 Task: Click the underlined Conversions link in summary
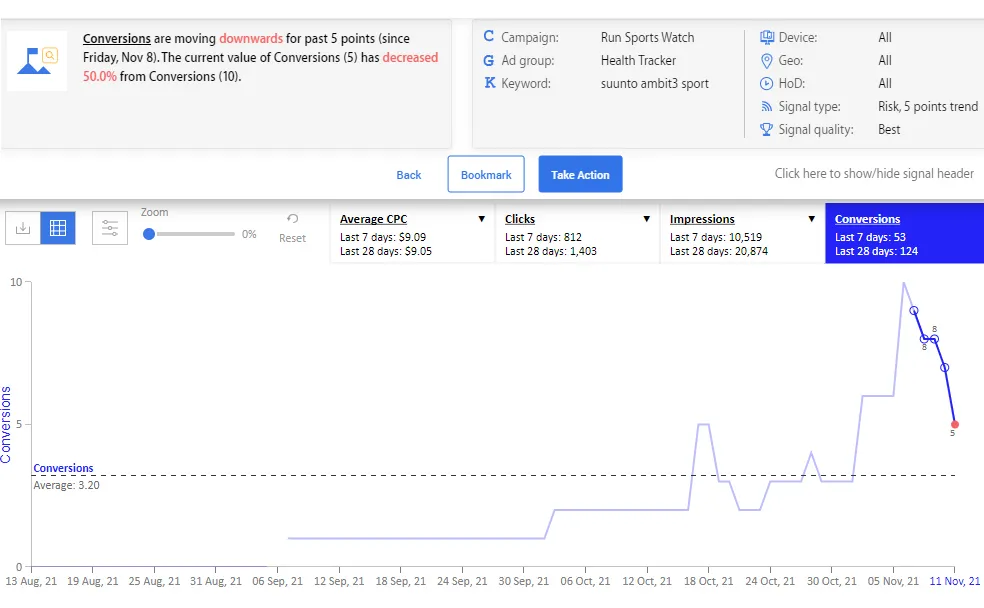tap(117, 38)
